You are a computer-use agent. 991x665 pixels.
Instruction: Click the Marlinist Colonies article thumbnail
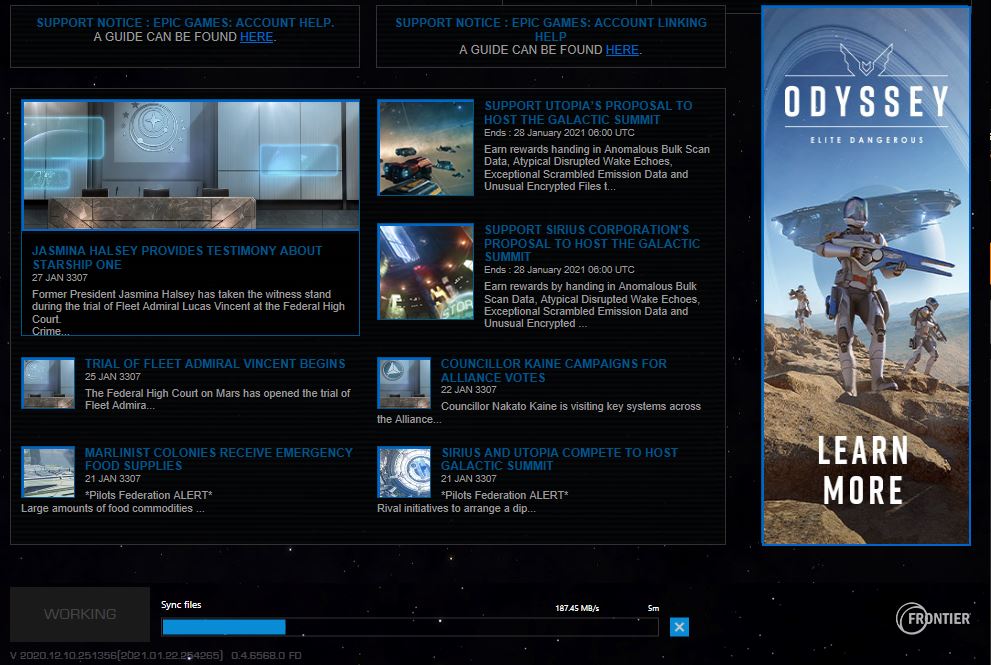(48, 472)
